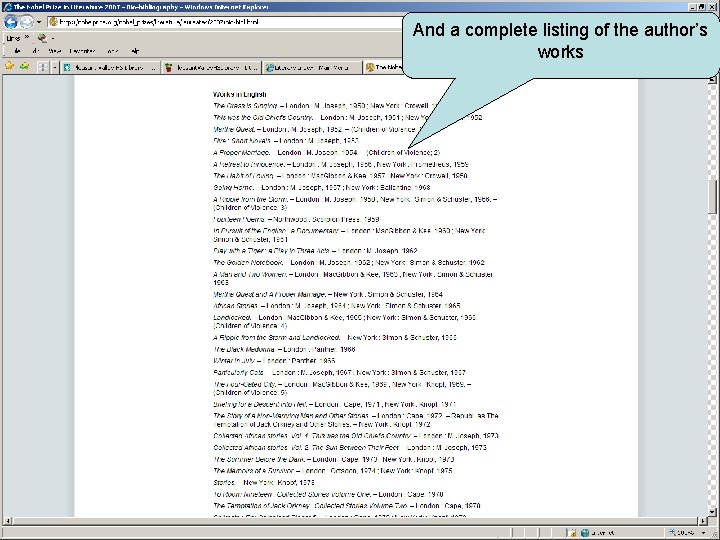This screenshot has width=720, height=540.
Task: Click the security lock icon in status bar
Action: click(x=572, y=533)
